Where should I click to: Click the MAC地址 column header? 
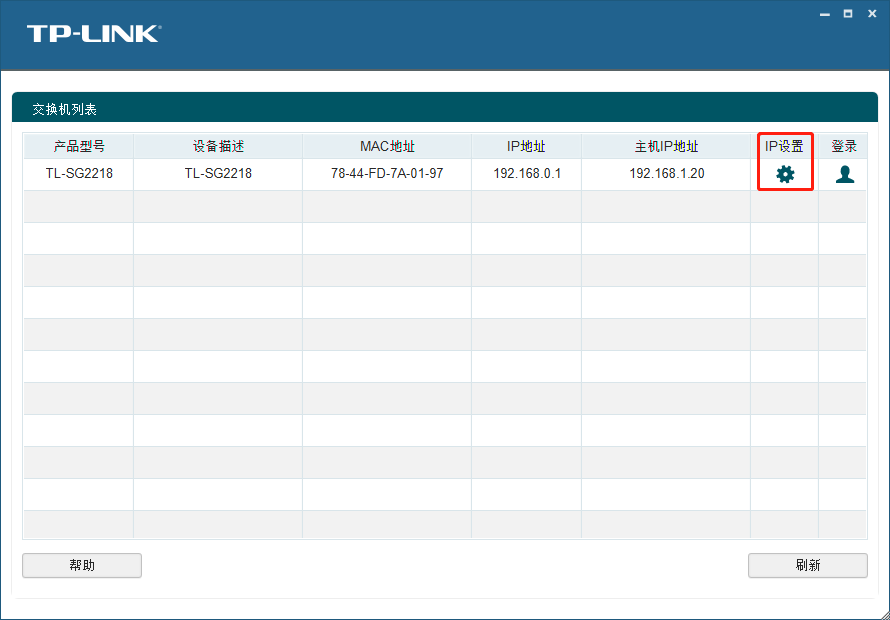tap(387, 146)
